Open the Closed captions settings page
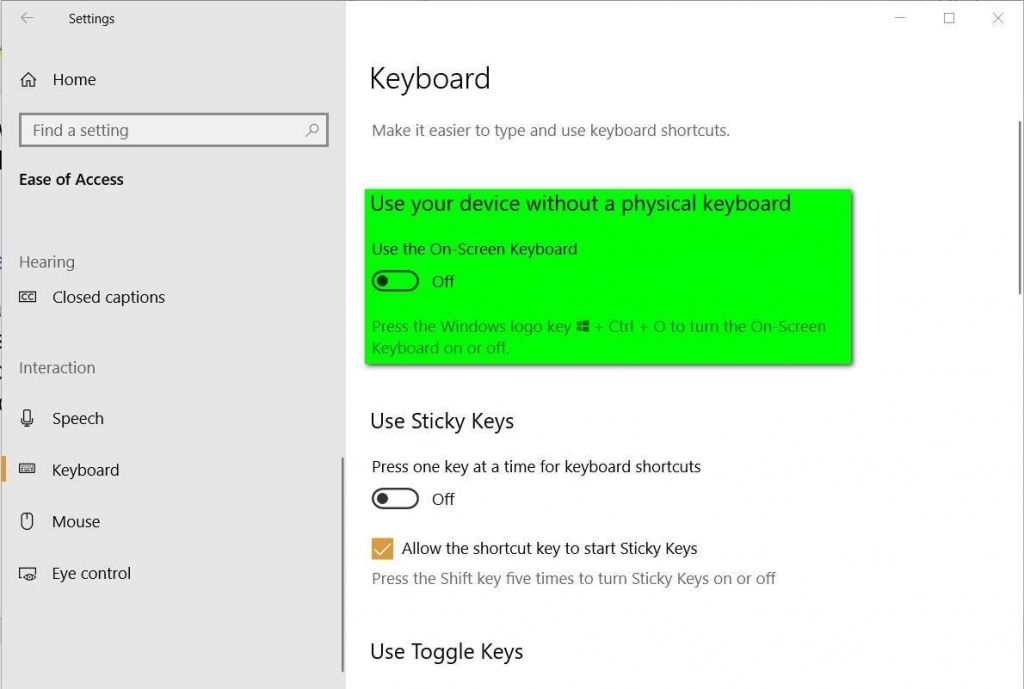 (x=108, y=297)
